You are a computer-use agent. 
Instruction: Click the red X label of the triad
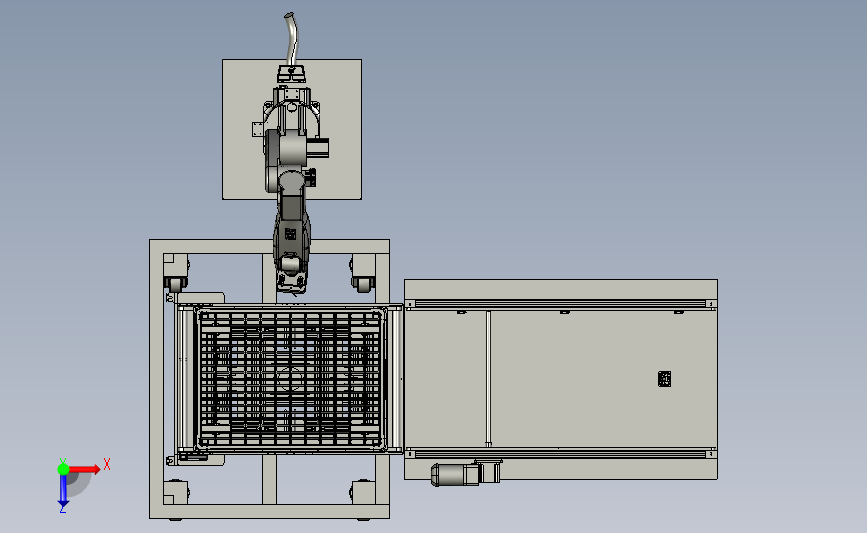107,464
